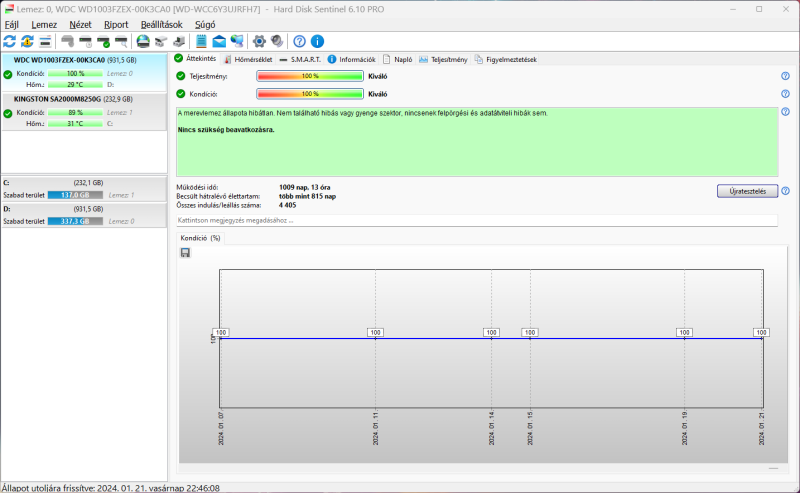The width and height of the screenshot is (800, 493).
Task: Select the WDC WD1003FZEX-00K3CA0 disk
Action: coord(84,72)
